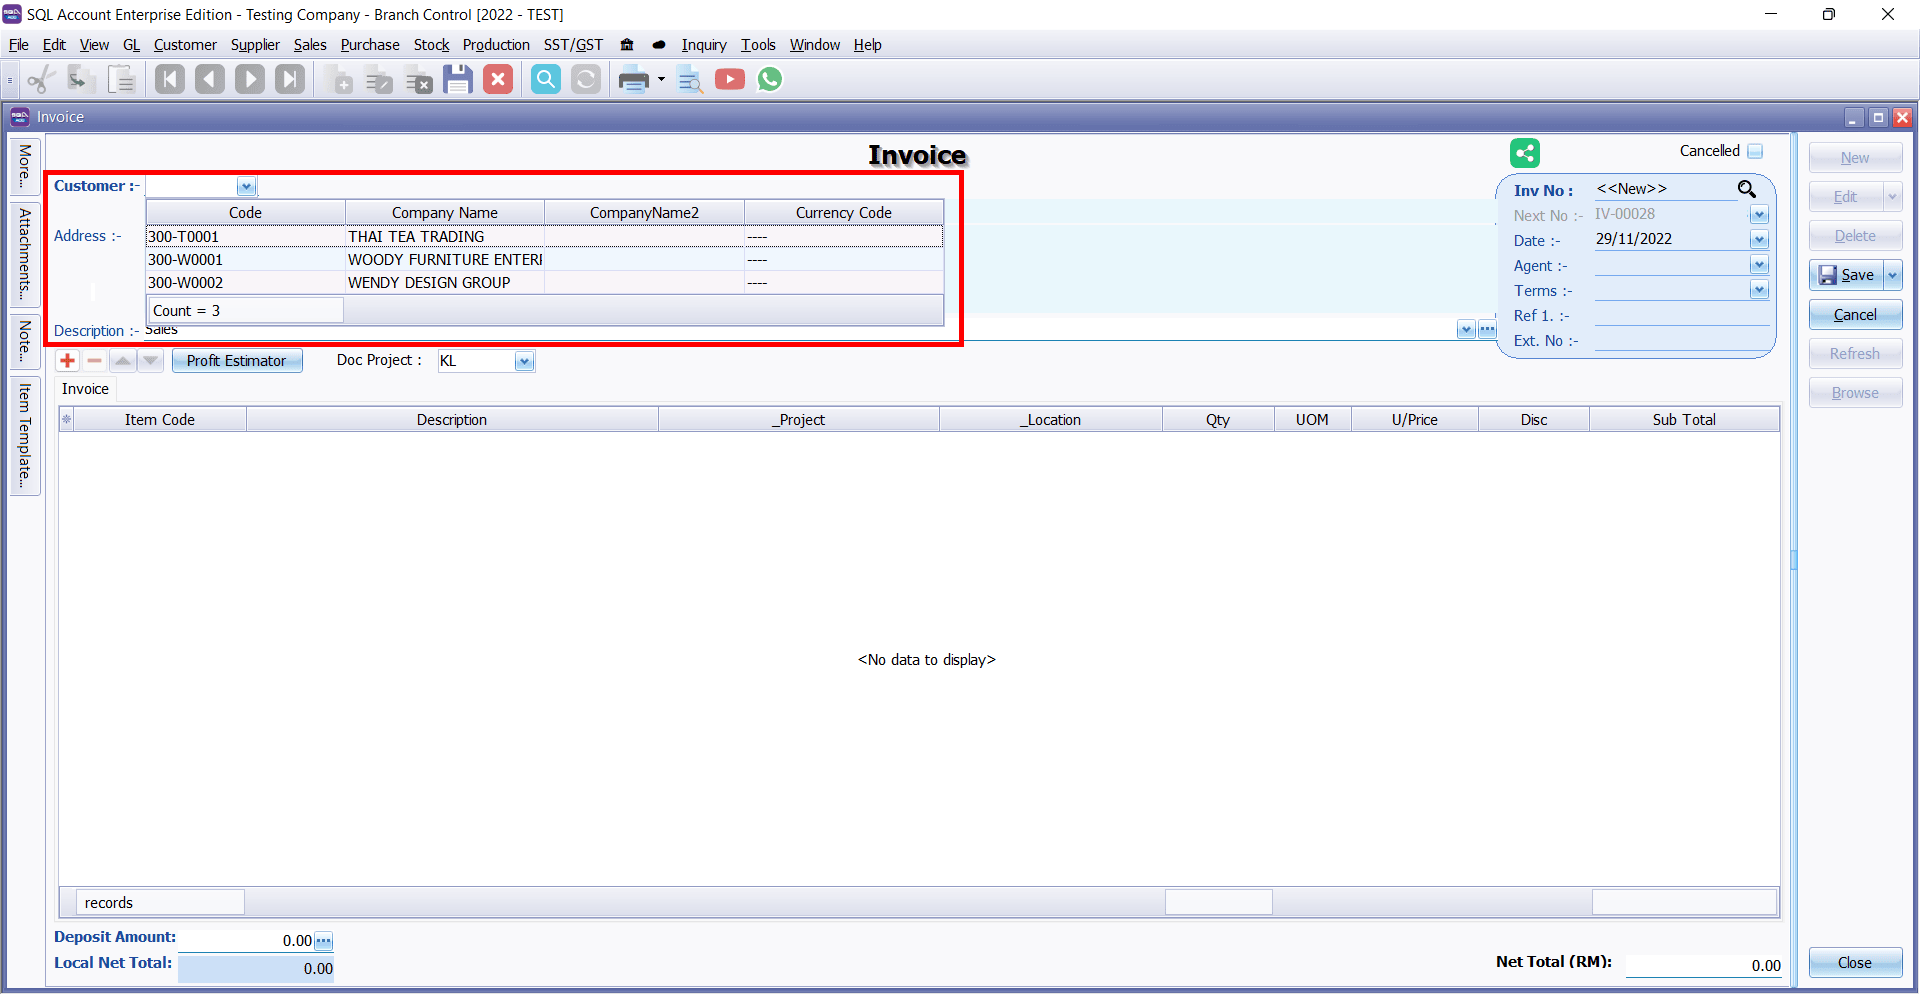
Task: Click the Save button
Action: pyautogui.click(x=1846, y=275)
